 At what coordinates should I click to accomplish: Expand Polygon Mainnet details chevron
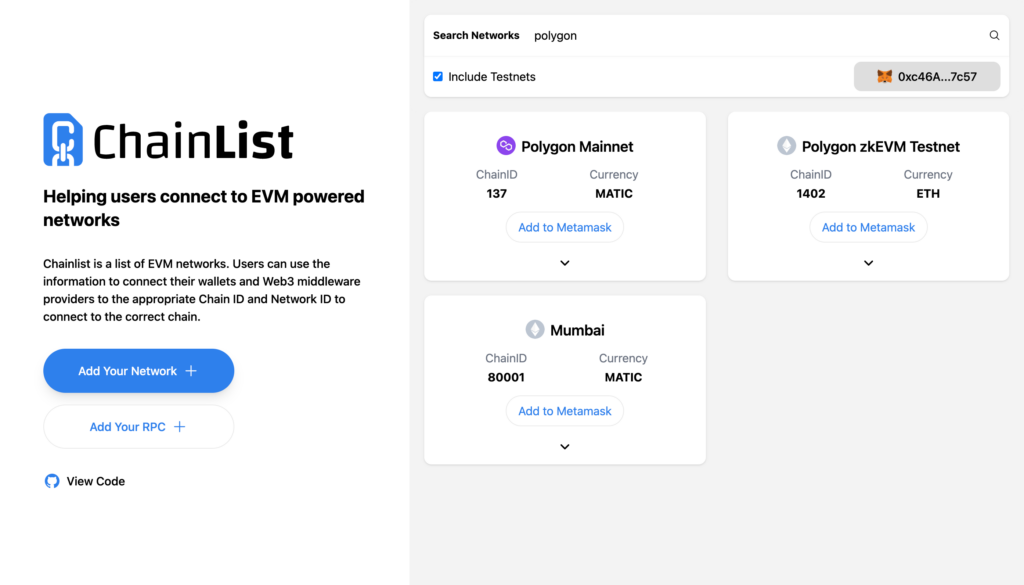565,263
